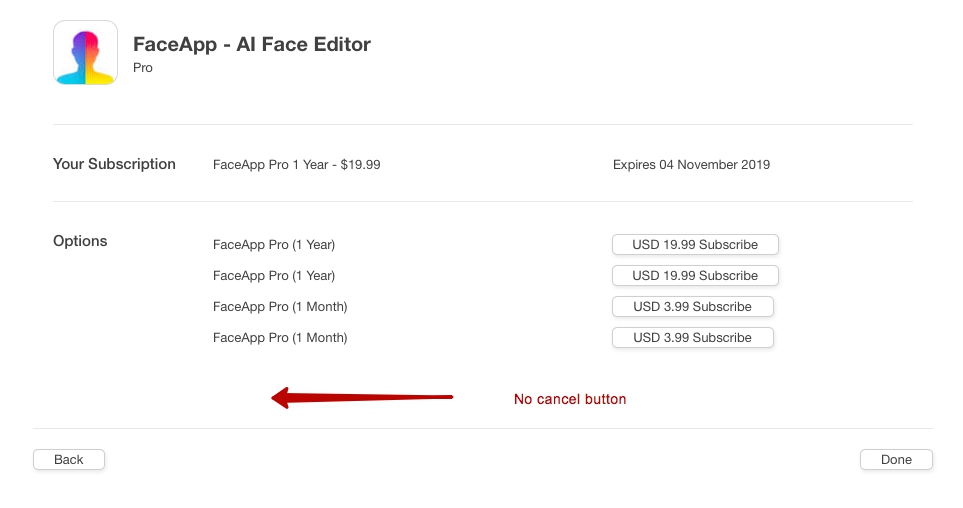Click the 'FaceApp - AI Face Editor' title

[252, 45]
